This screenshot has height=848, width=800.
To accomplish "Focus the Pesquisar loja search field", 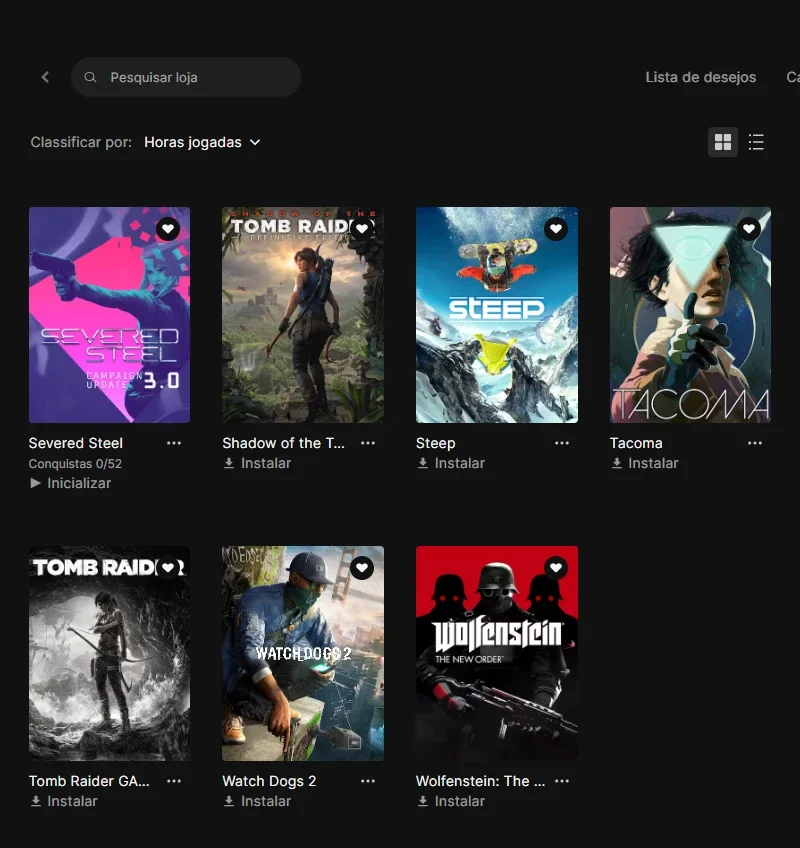I will tap(186, 77).
